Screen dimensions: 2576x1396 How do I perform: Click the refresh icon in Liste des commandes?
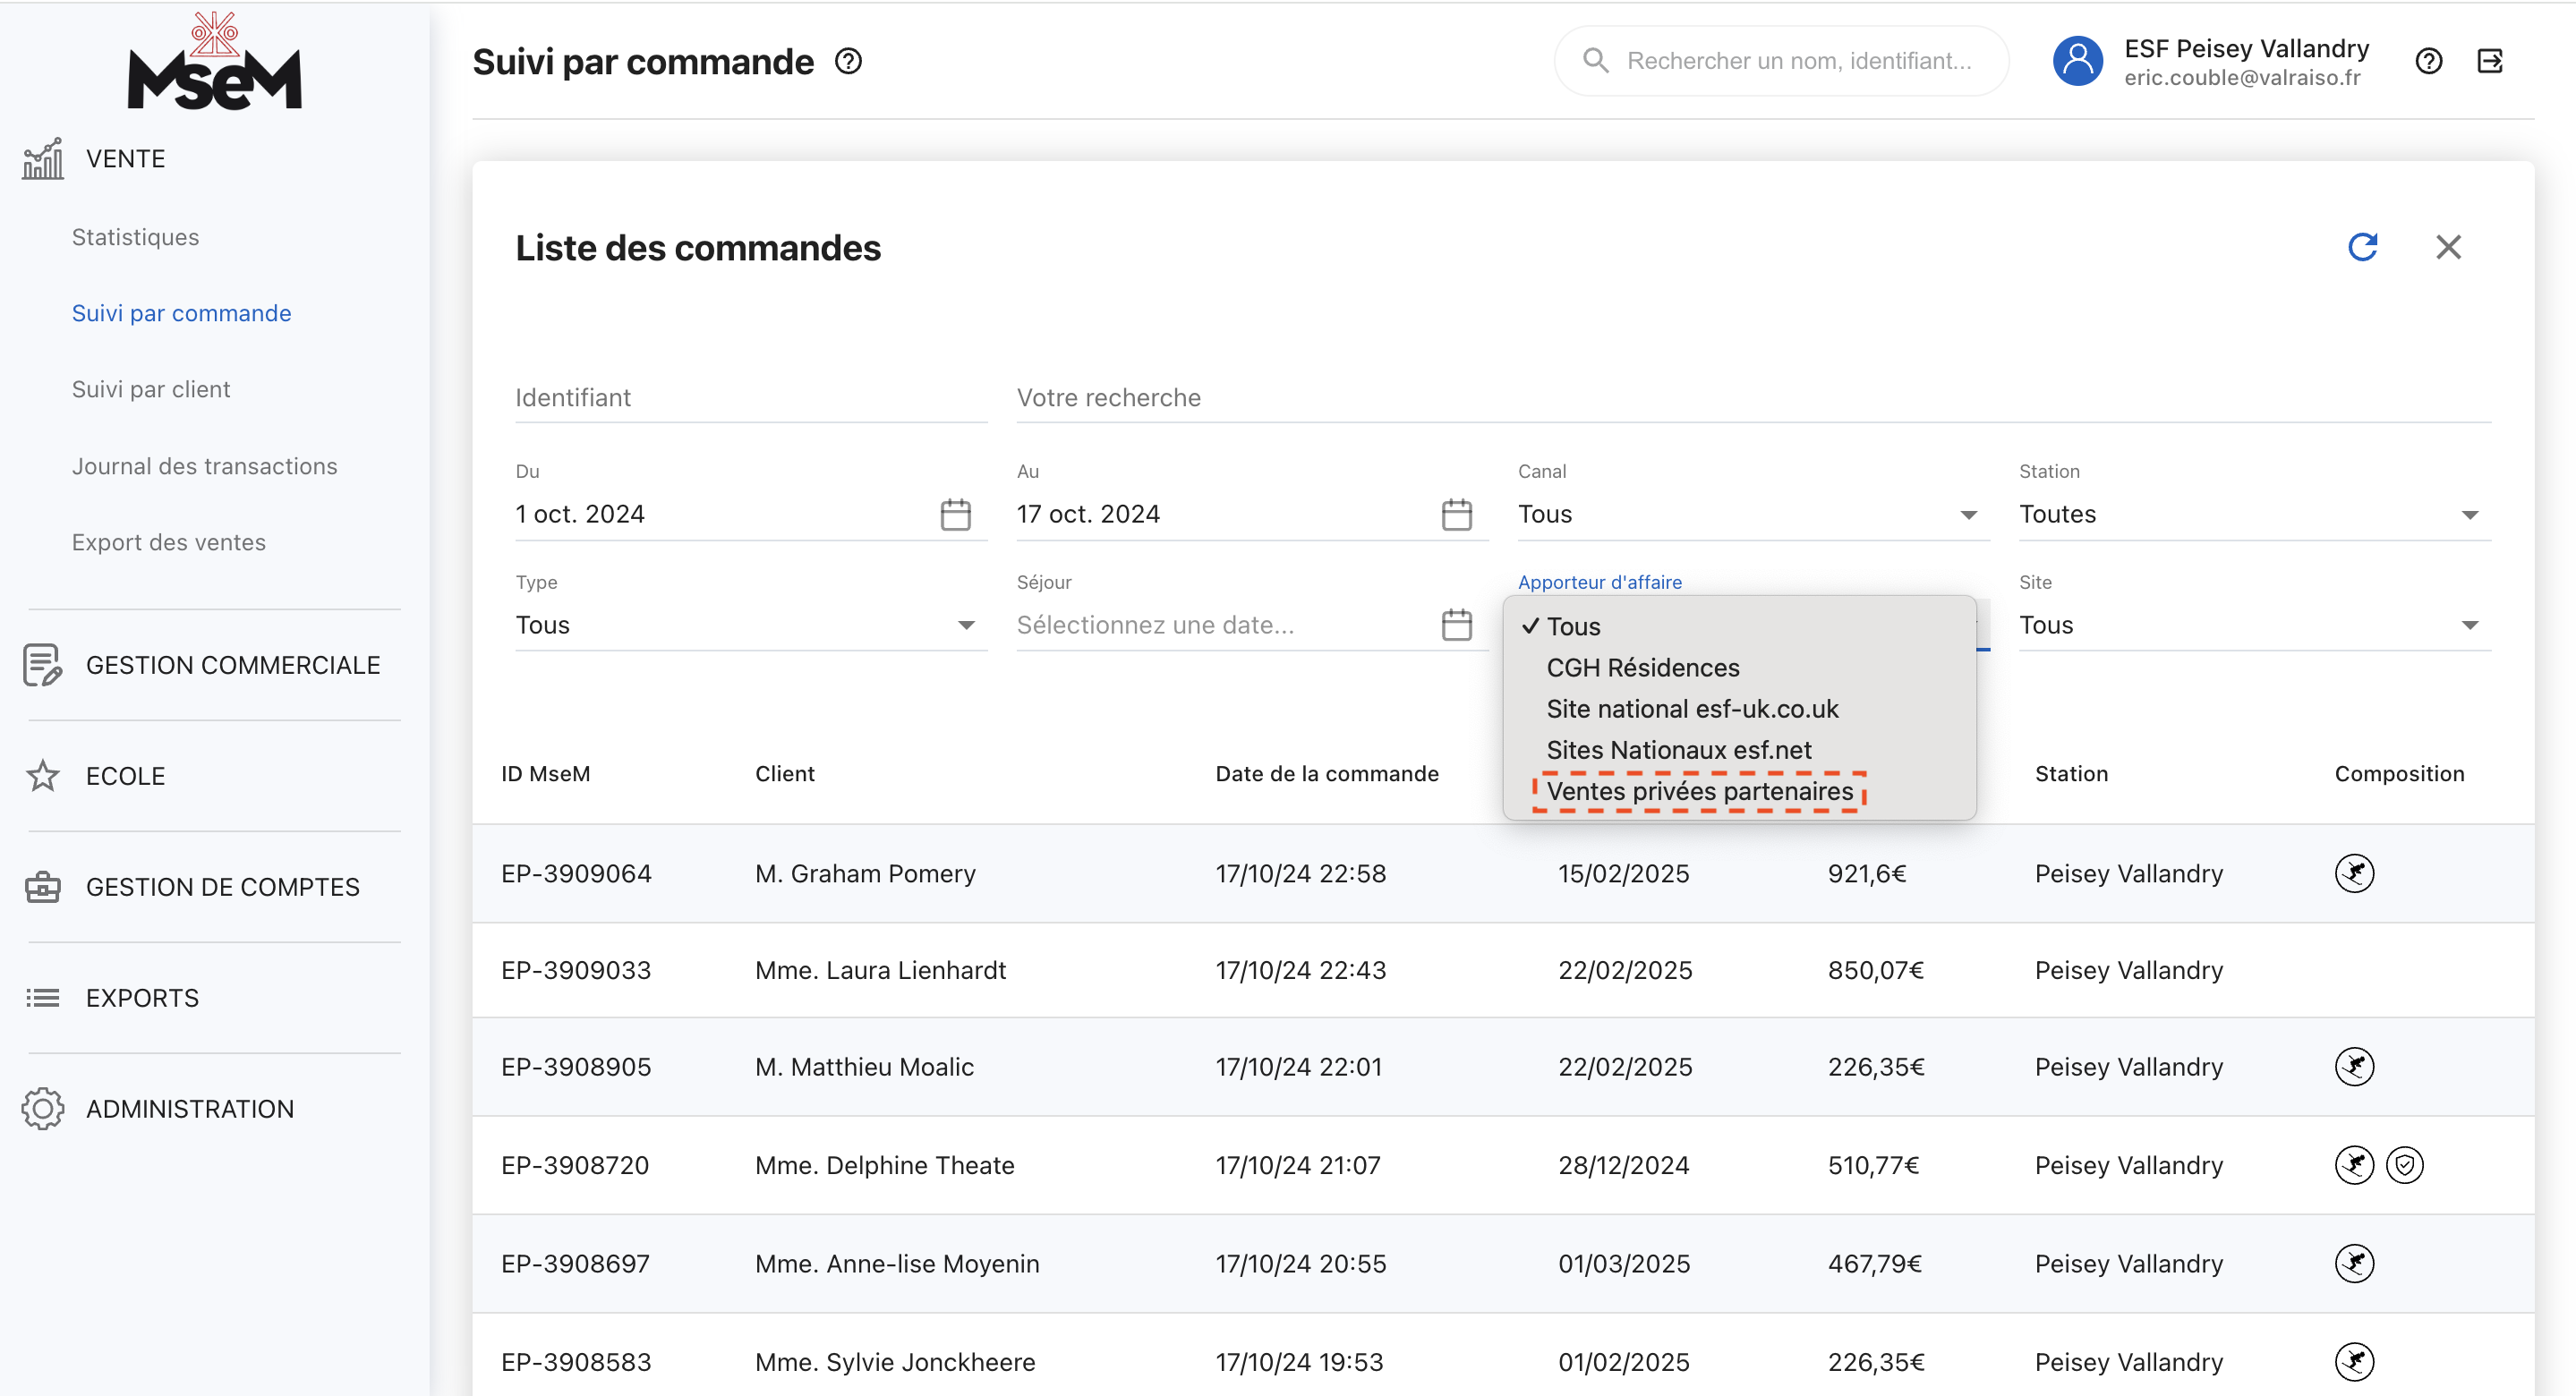2362,247
